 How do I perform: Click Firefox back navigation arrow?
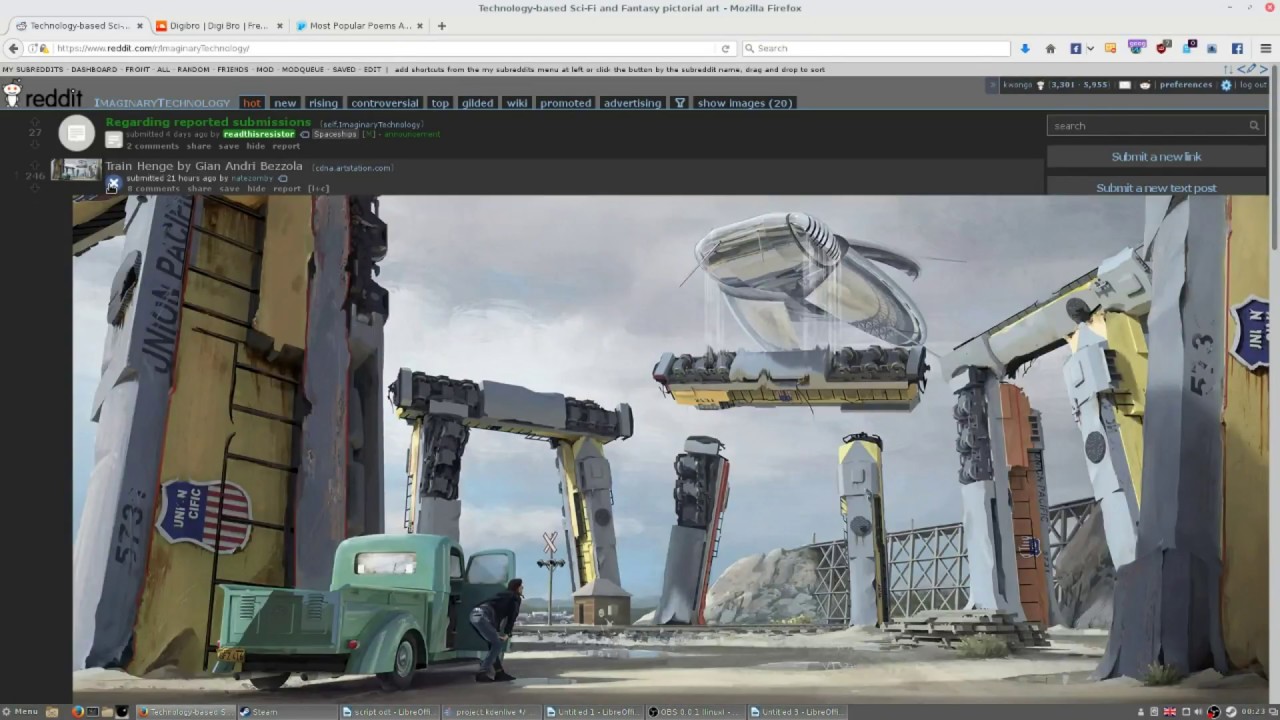click(x=13, y=48)
